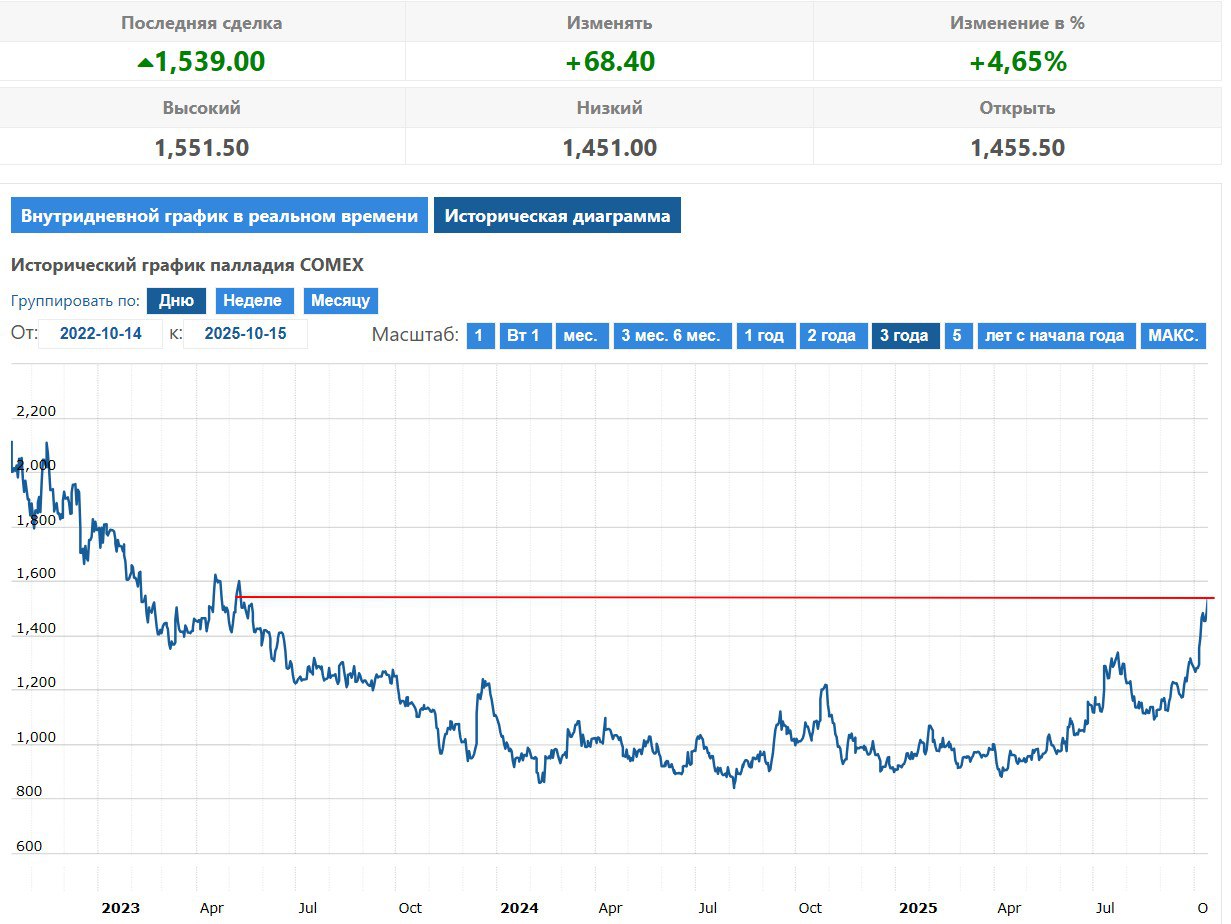Select the 'Вт 1' scale button
1231x924 pixels.
[523, 336]
